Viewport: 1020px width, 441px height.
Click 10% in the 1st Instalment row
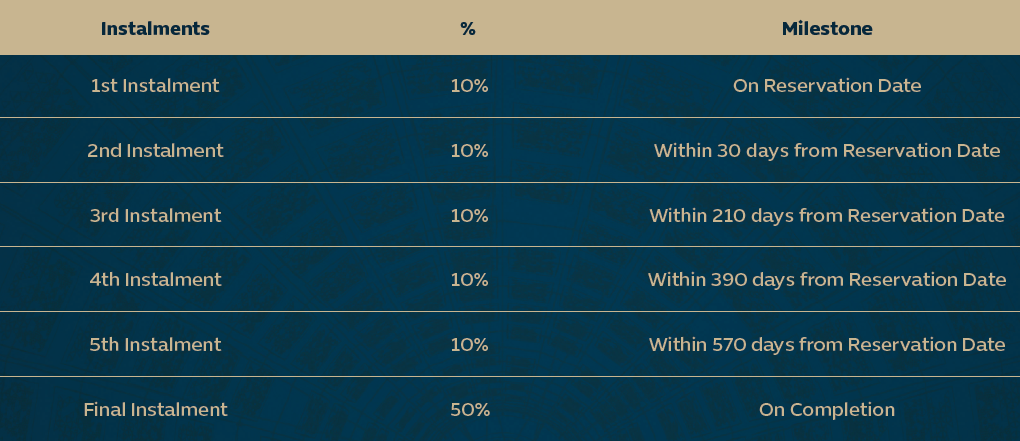point(470,86)
